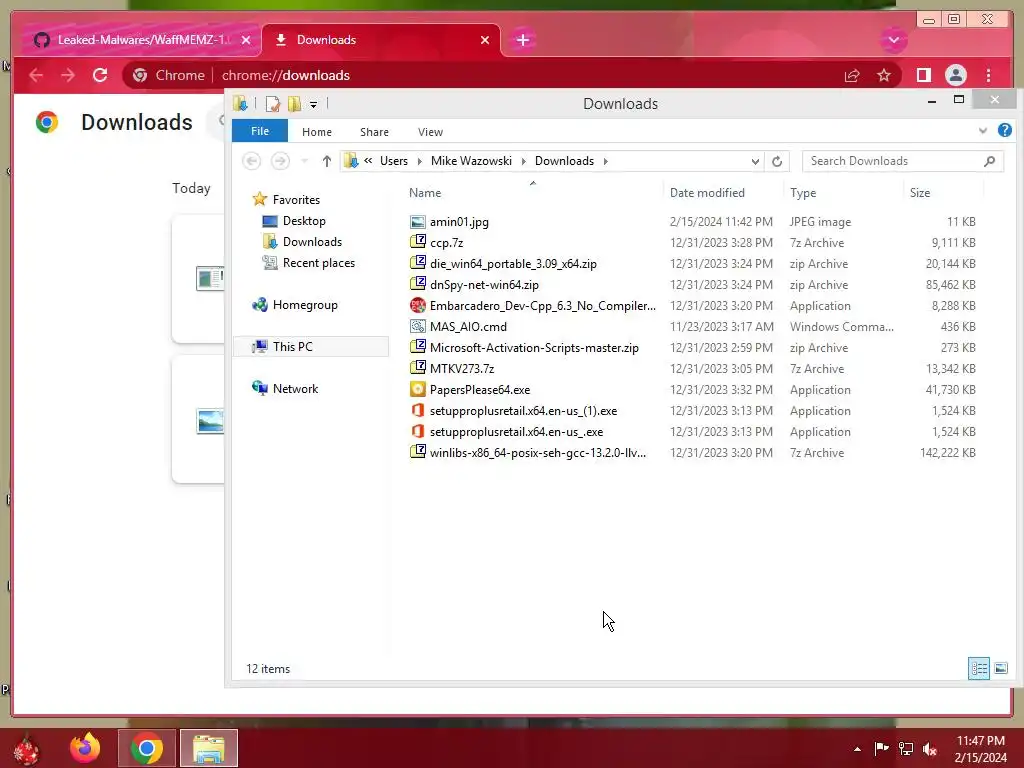Click Chrome address bar URL
1024x768 pixels.
tap(285, 75)
